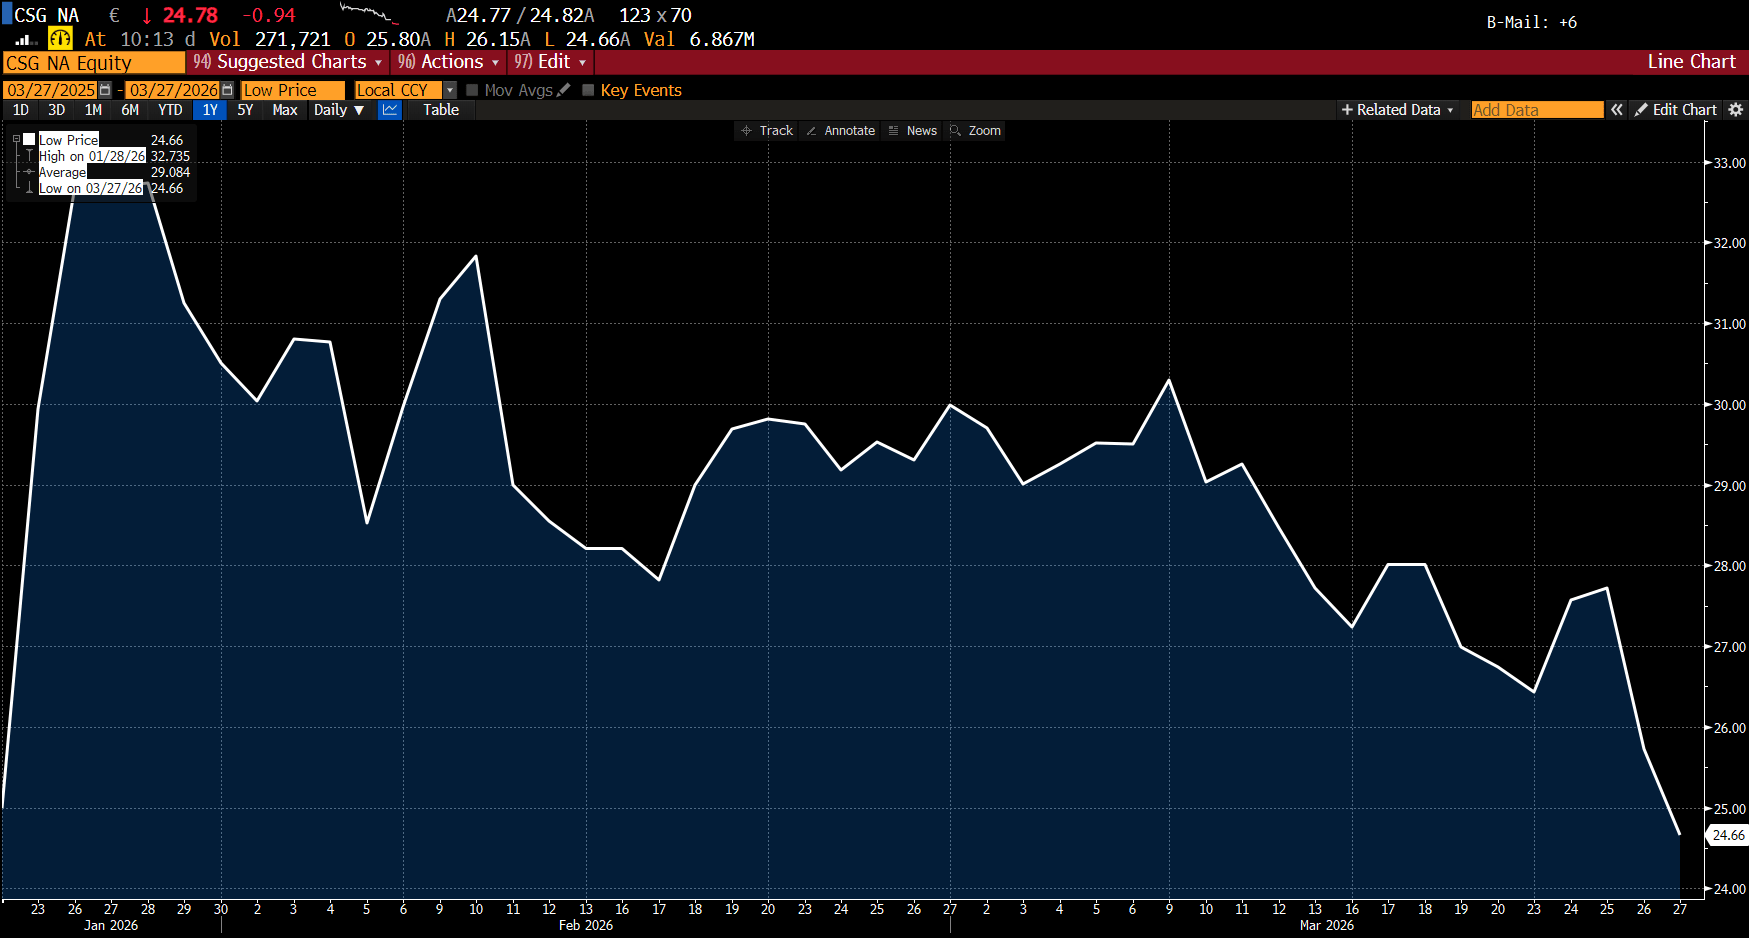The image size is (1749, 938).
Task: Open the end date calendar picker
Action: (x=228, y=90)
